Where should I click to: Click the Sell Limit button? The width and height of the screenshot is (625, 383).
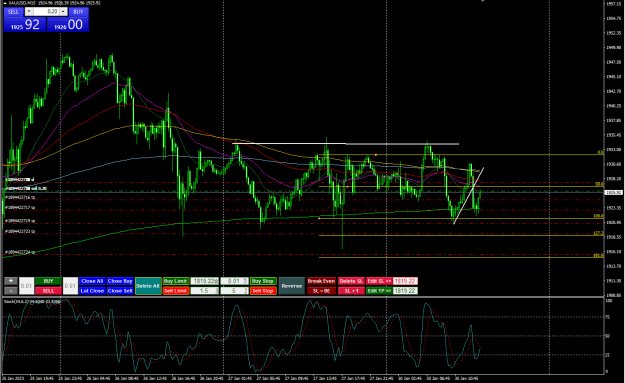(x=175, y=291)
